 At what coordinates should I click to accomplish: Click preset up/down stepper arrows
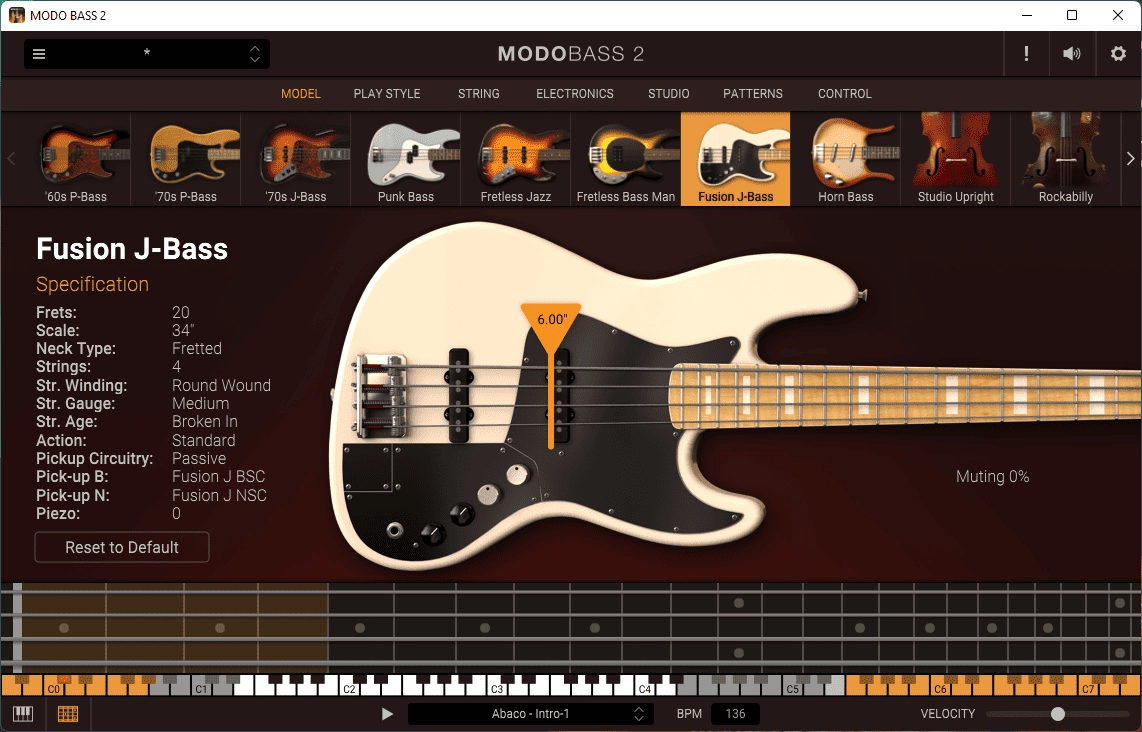click(x=255, y=54)
